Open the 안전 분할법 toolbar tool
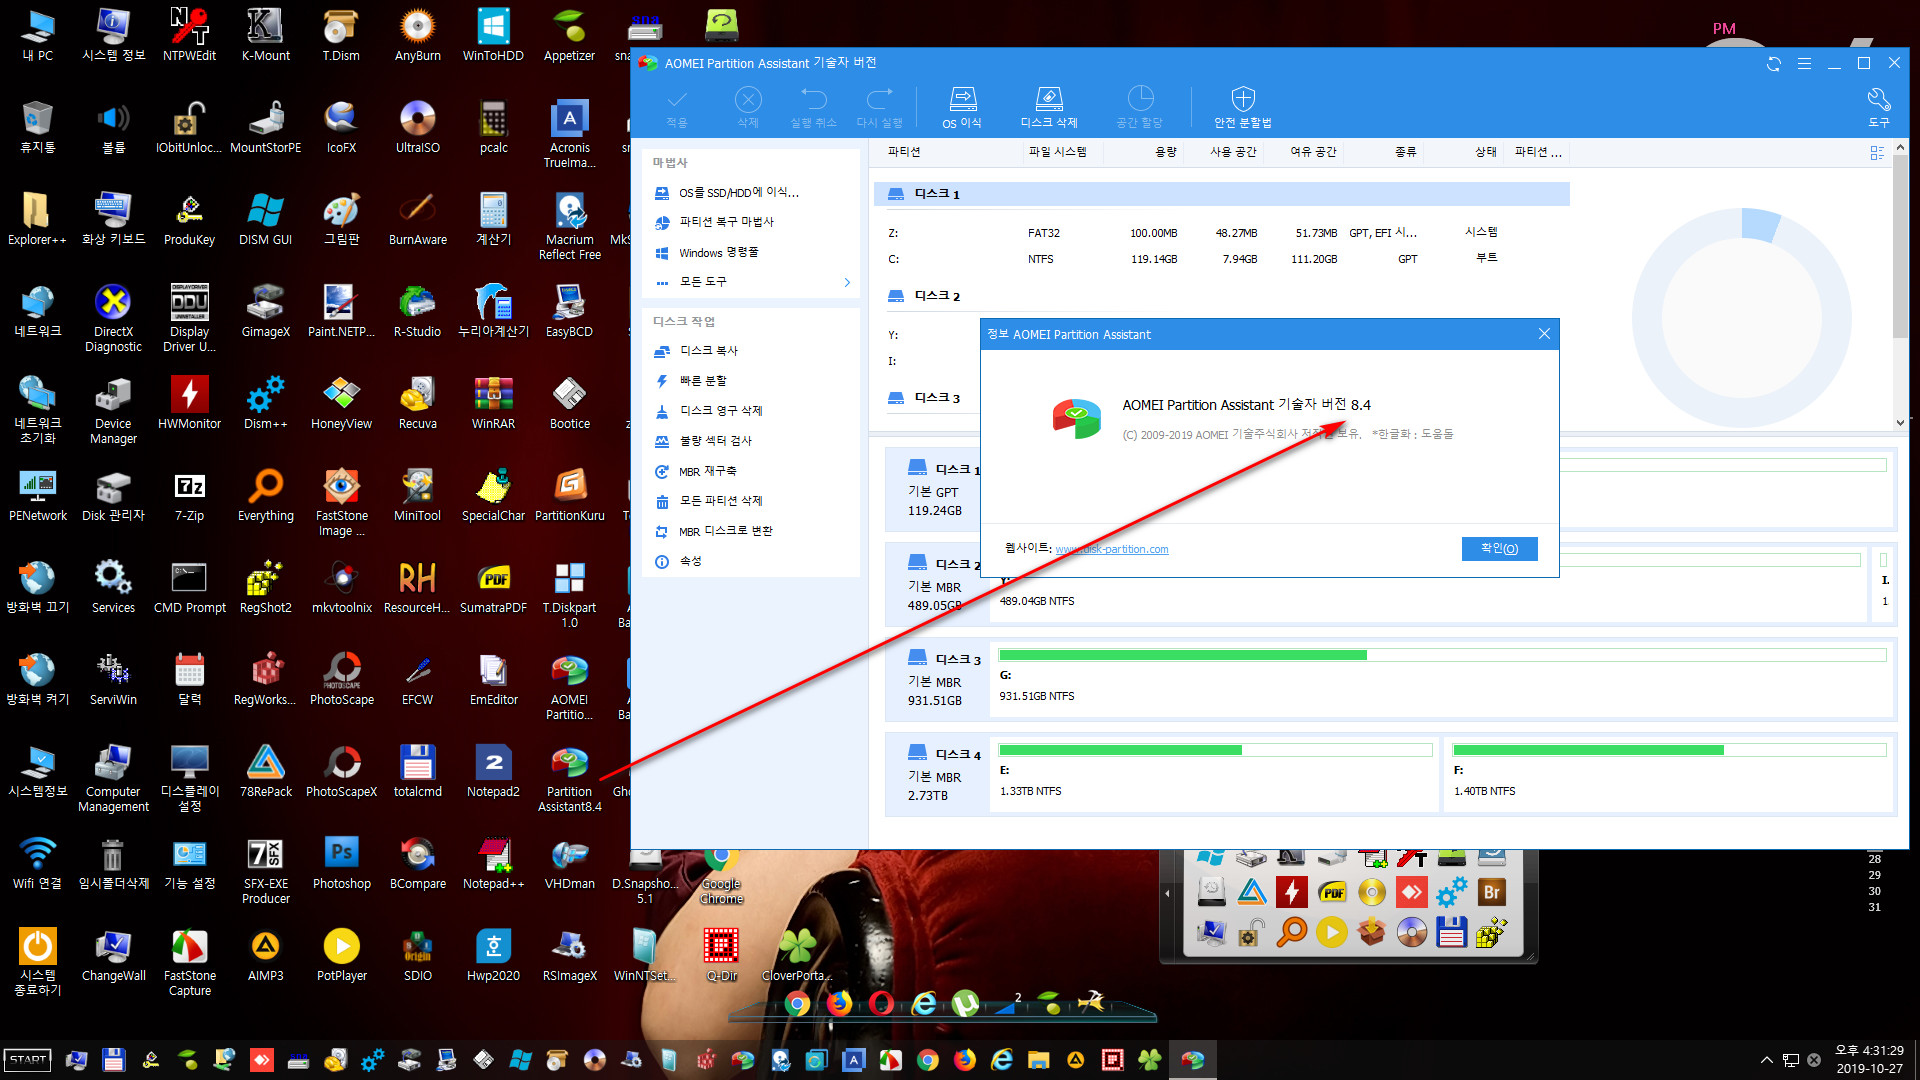 coord(1243,107)
